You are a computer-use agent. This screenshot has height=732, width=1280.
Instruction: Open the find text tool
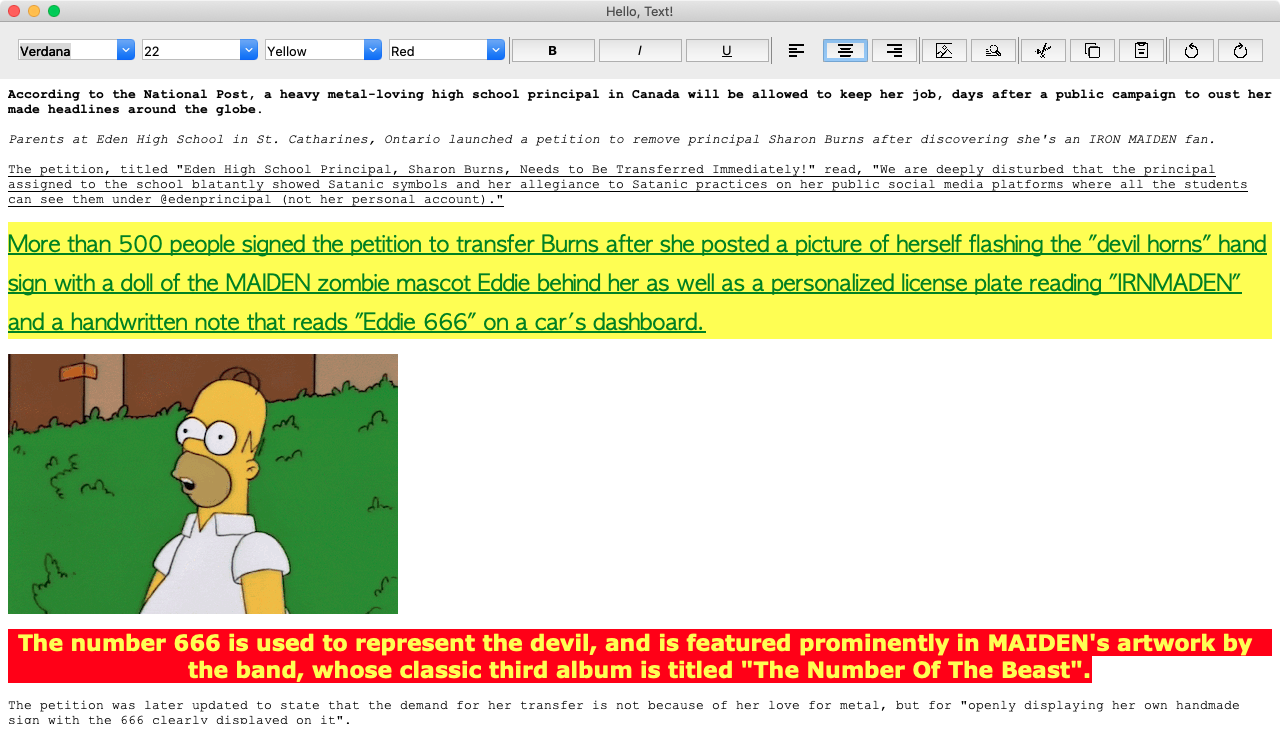click(x=993, y=51)
